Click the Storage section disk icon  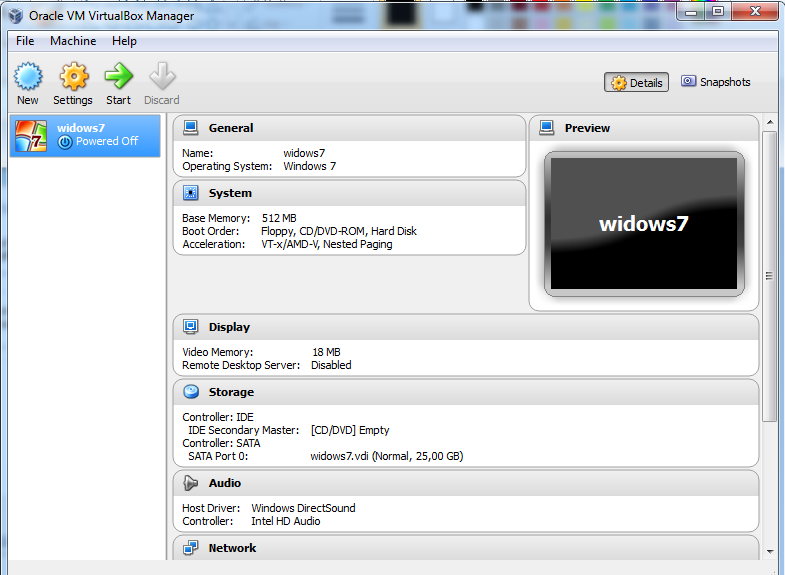[x=191, y=392]
